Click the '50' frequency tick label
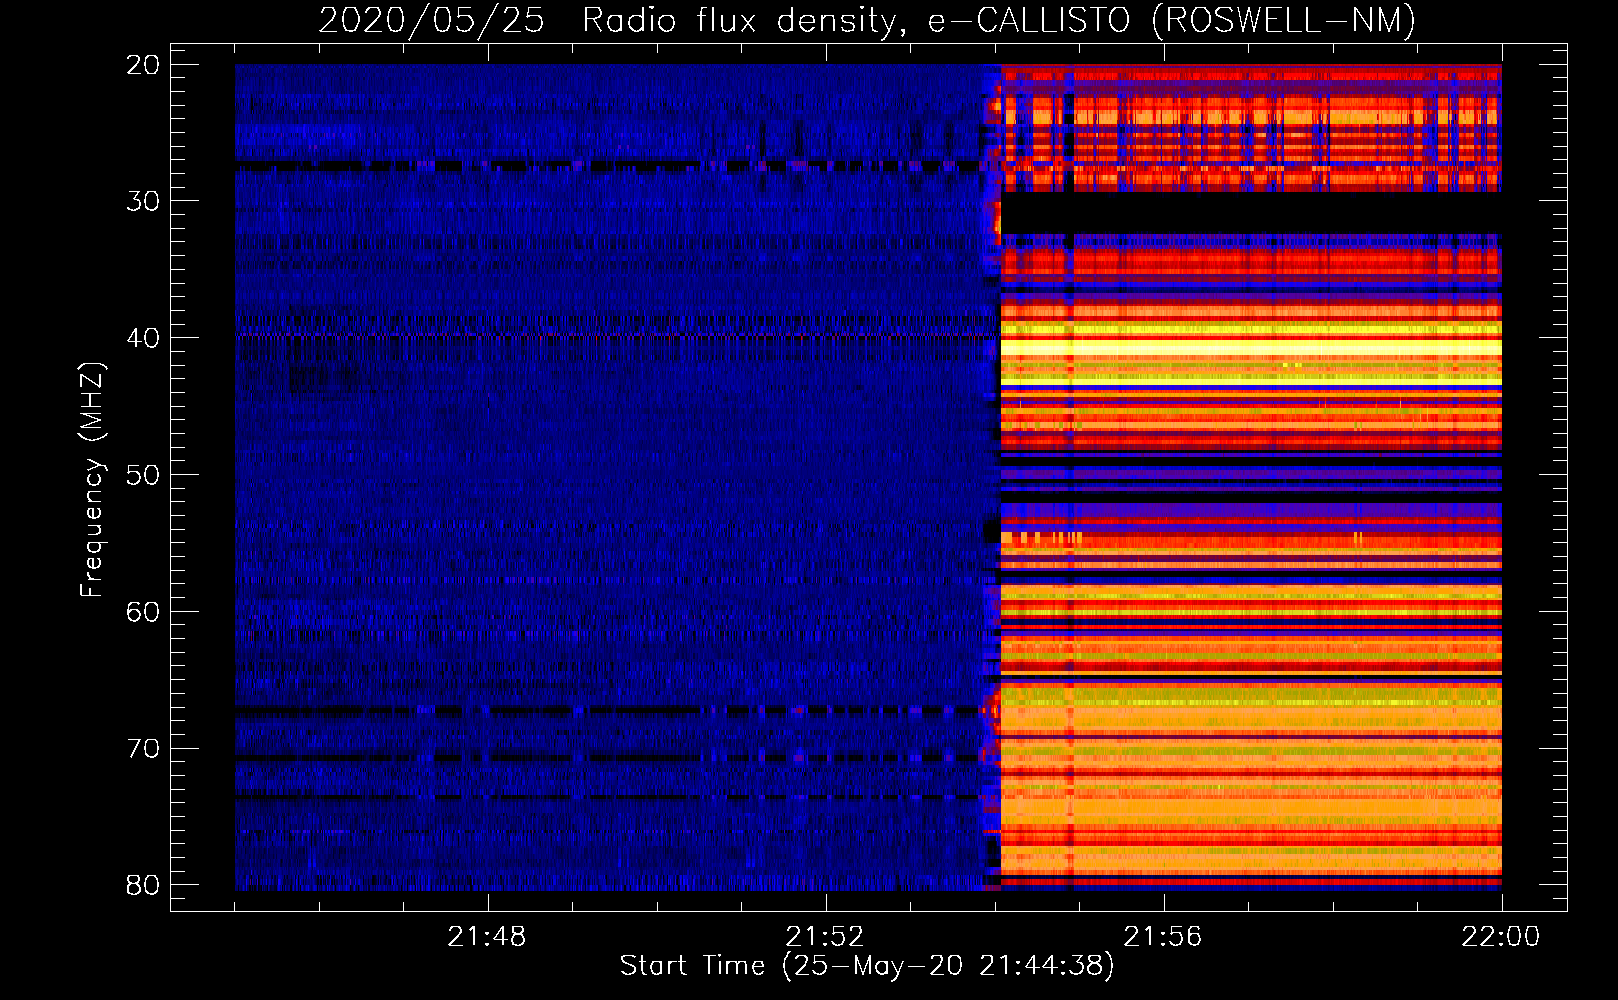Viewport: 1618px width, 1000px height. (x=143, y=475)
